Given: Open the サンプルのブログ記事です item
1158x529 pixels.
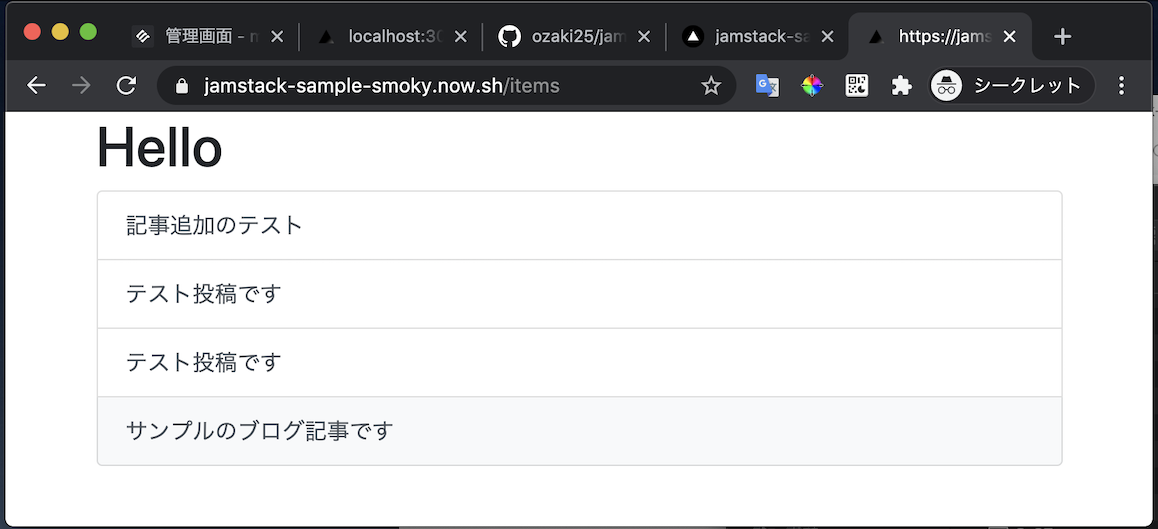Looking at the screenshot, I should (x=580, y=431).
